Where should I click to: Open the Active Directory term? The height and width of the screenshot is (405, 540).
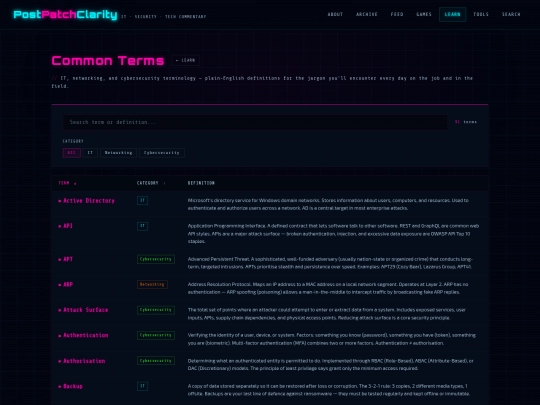89,201
